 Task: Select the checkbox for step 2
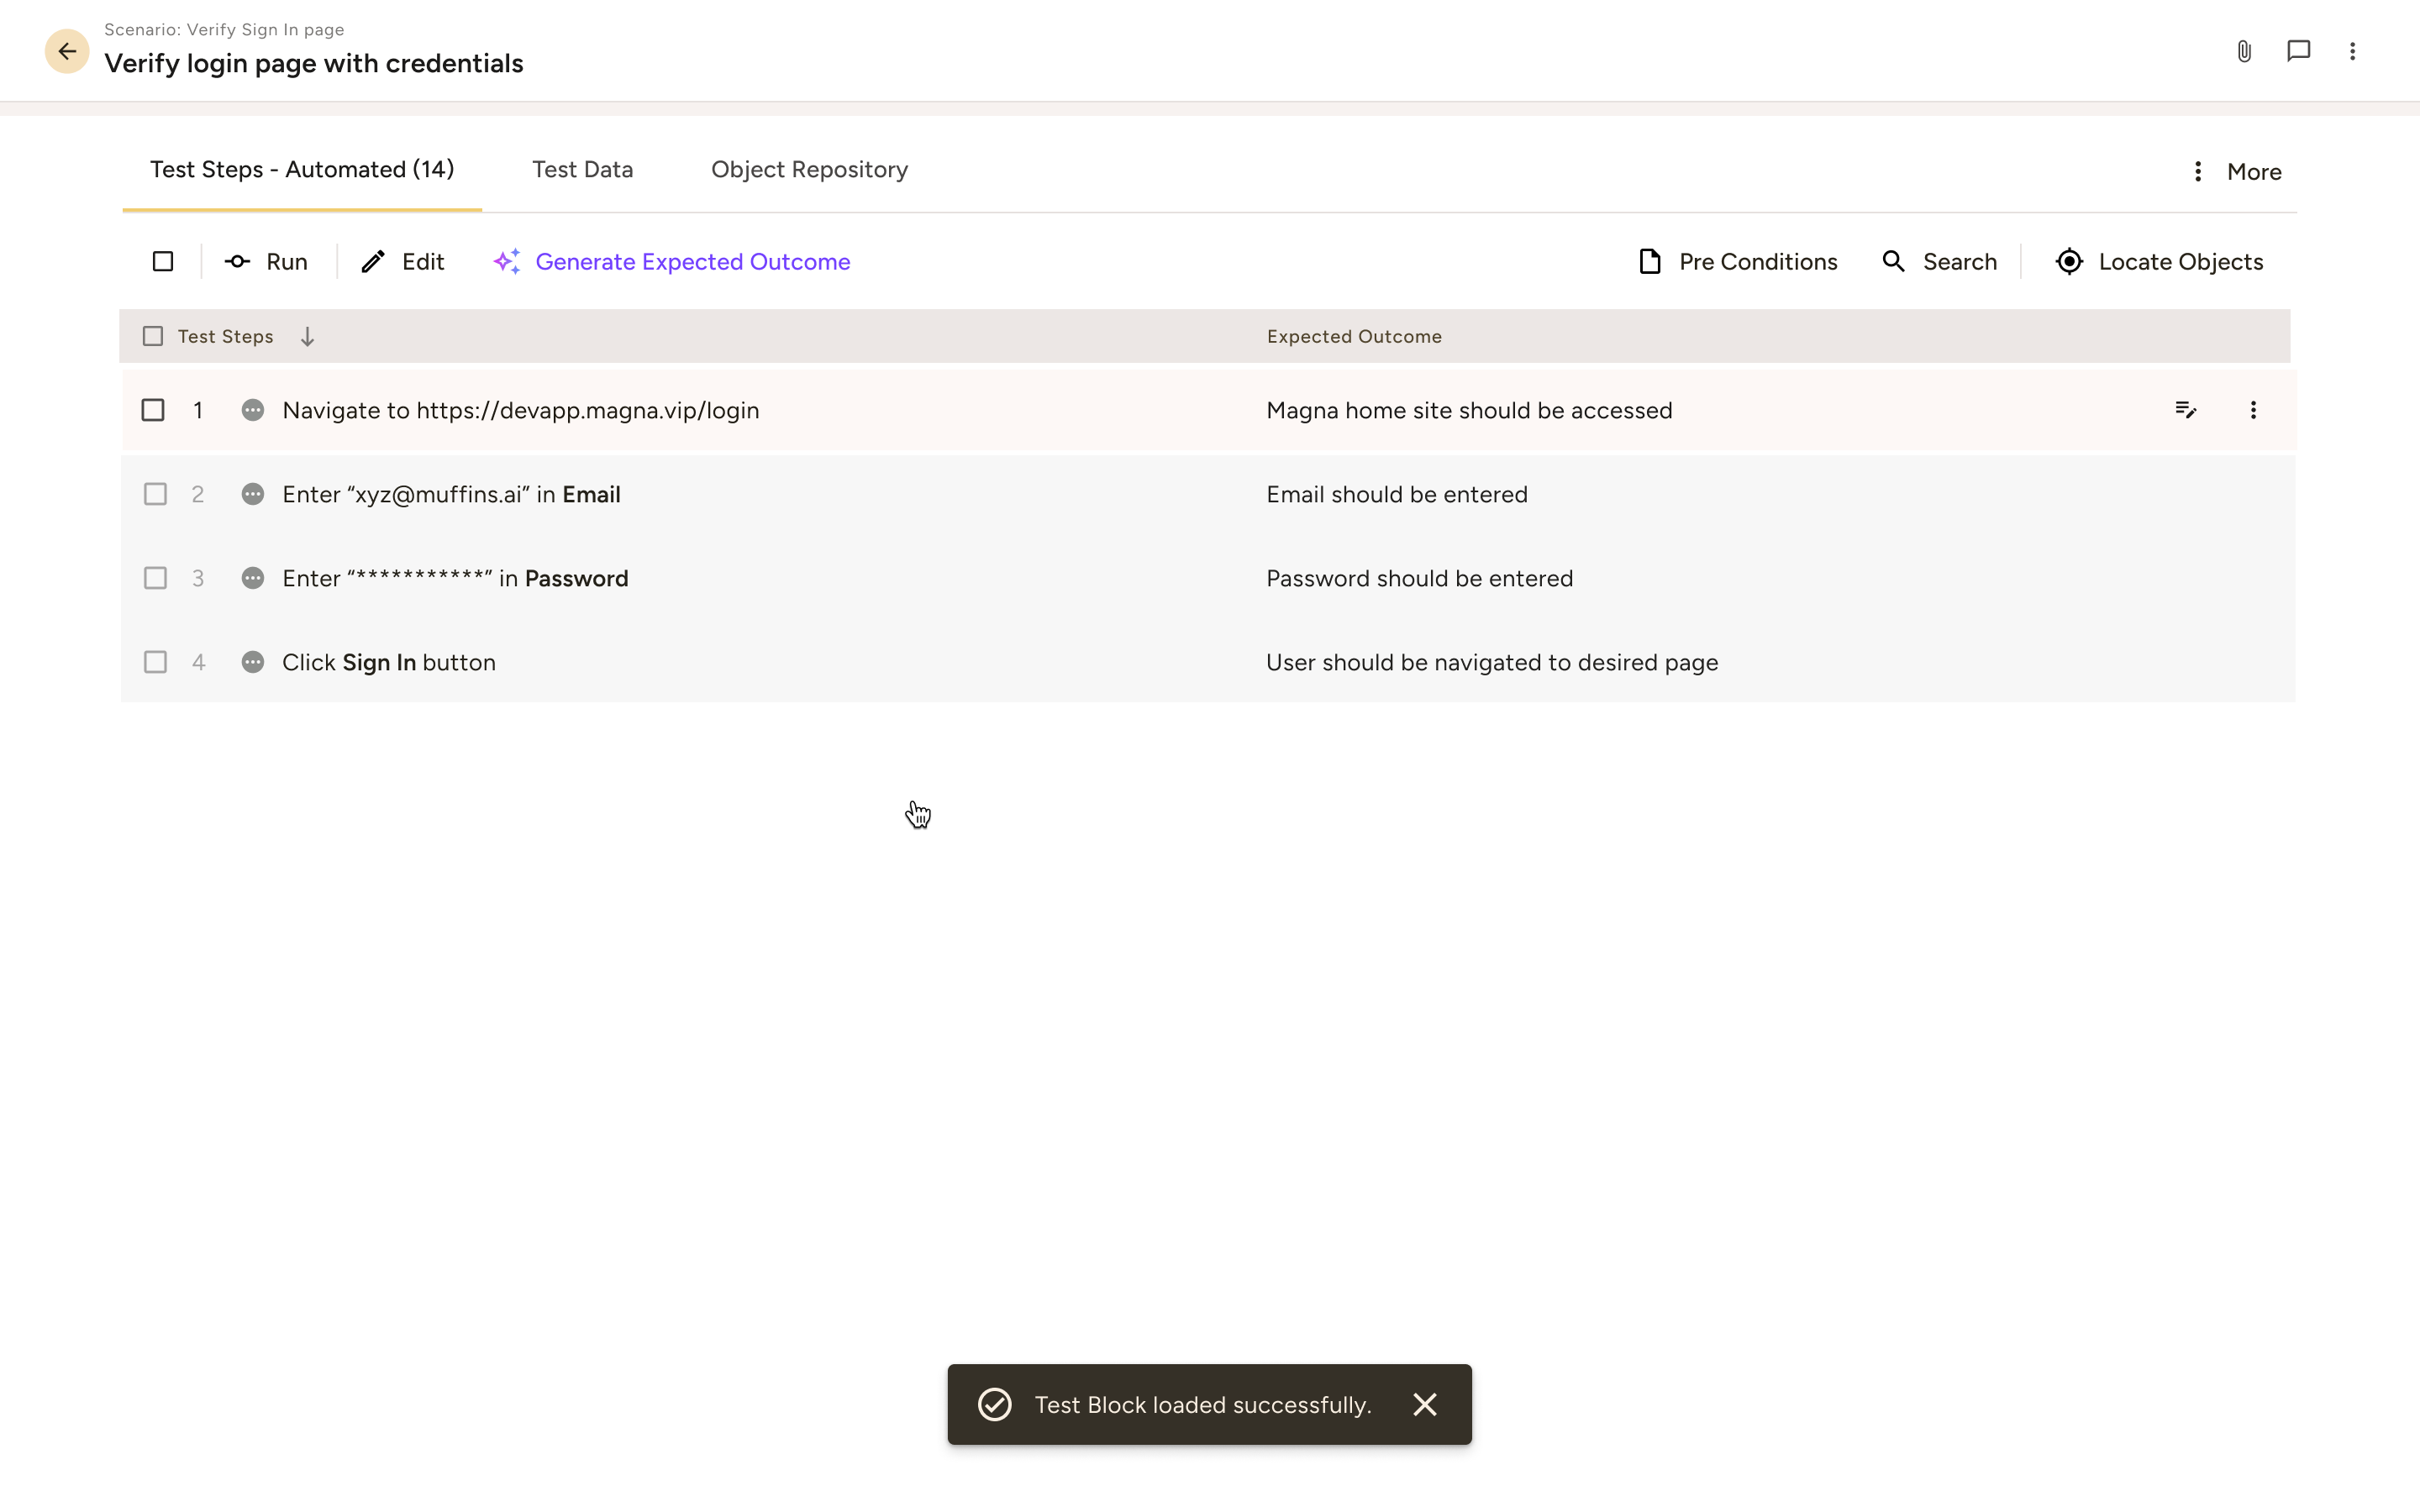click(155, 493)
